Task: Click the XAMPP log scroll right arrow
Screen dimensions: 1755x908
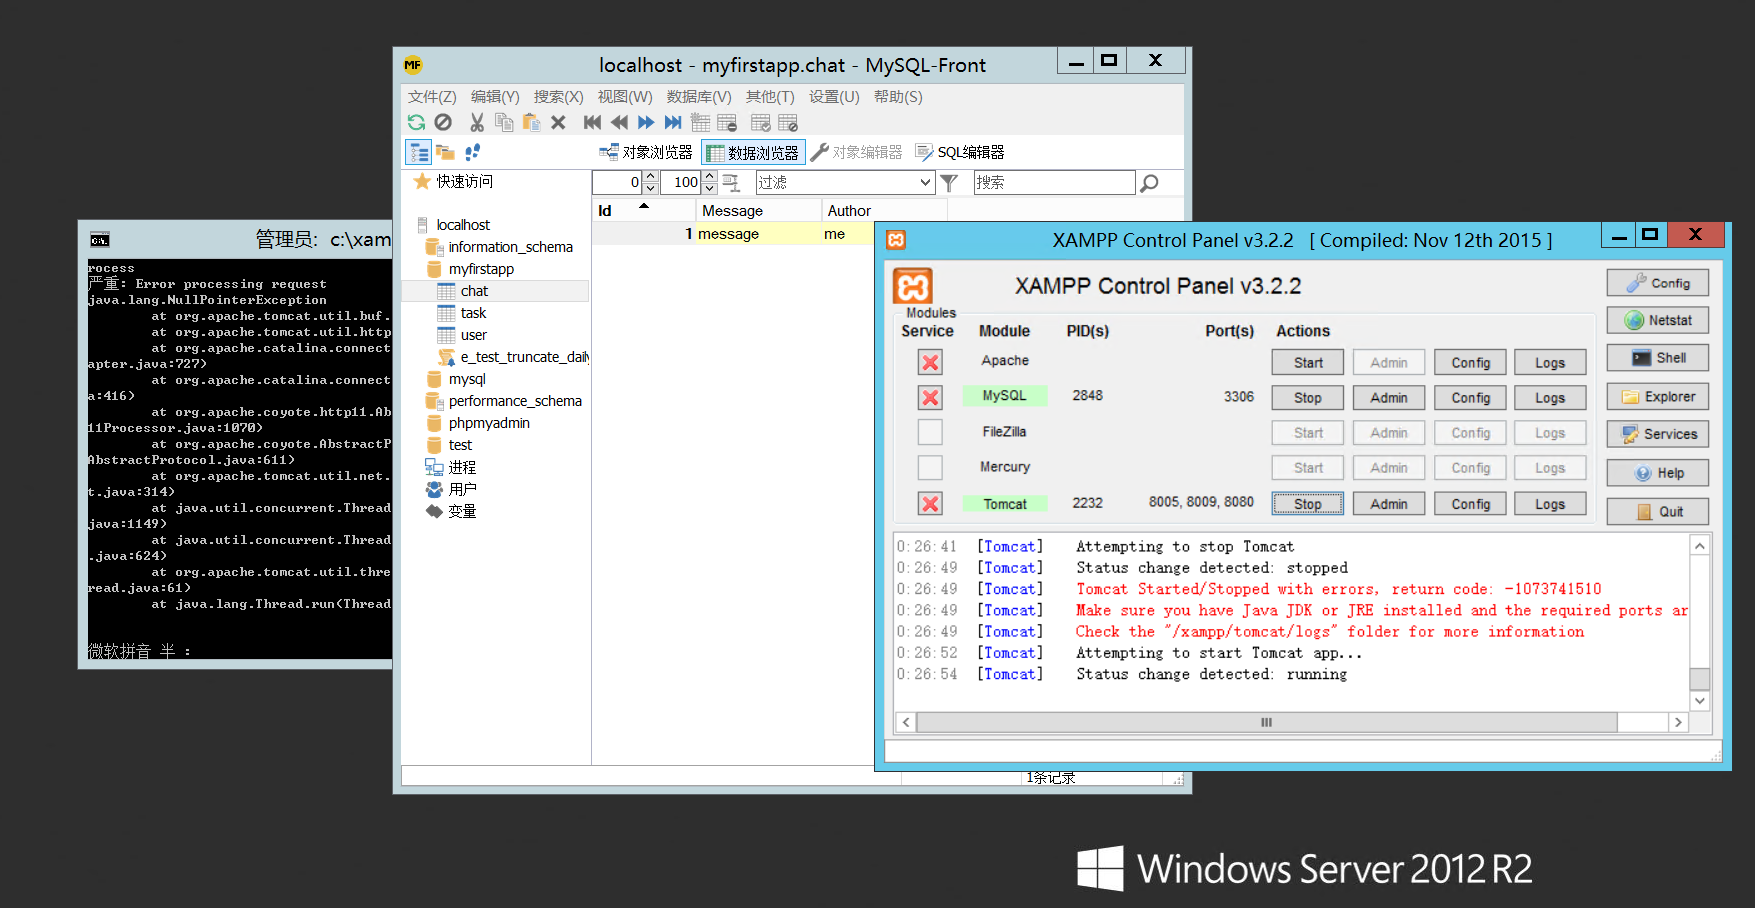Action: point(1678,722)
